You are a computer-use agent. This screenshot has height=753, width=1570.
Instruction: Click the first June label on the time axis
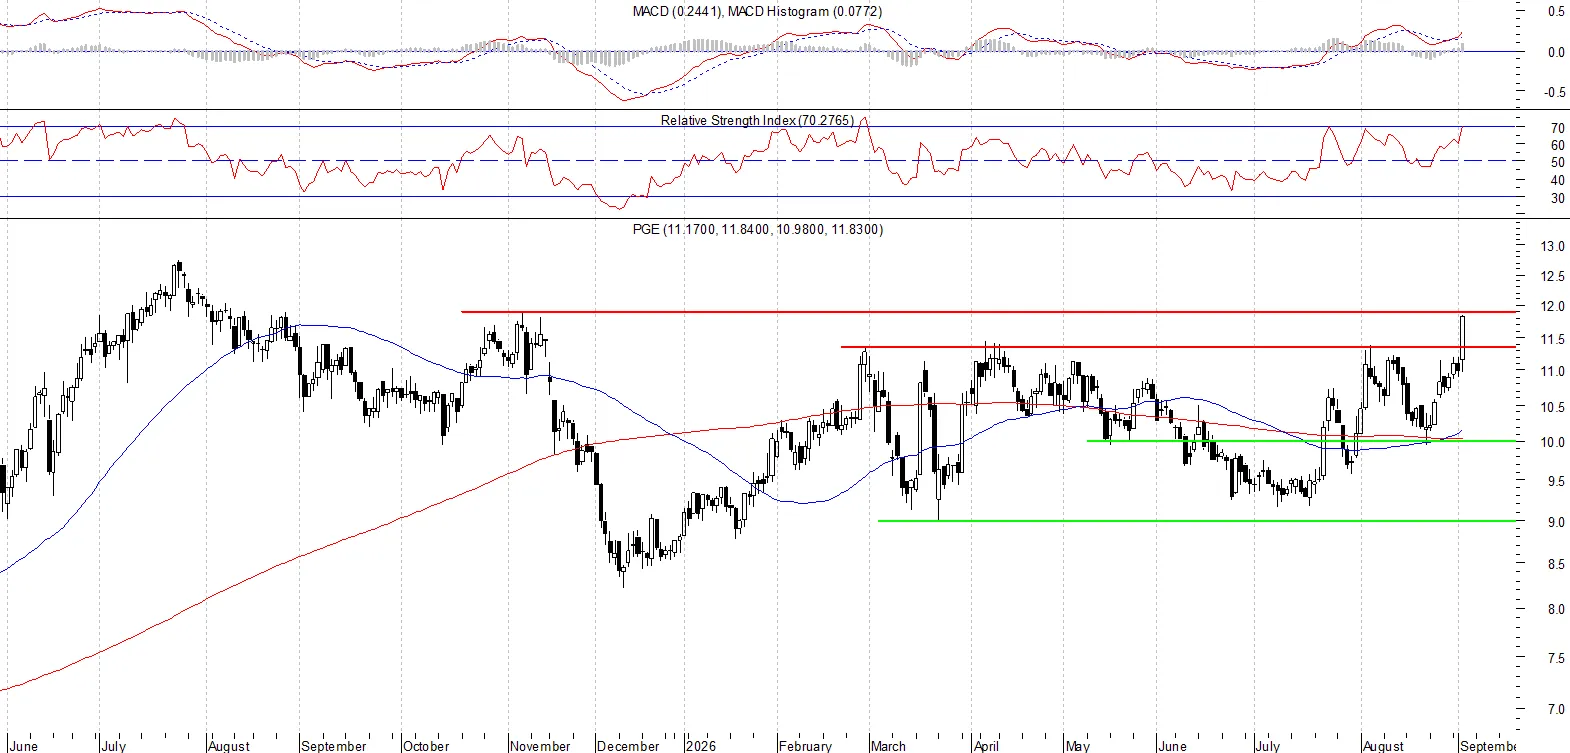coord(23,746)
